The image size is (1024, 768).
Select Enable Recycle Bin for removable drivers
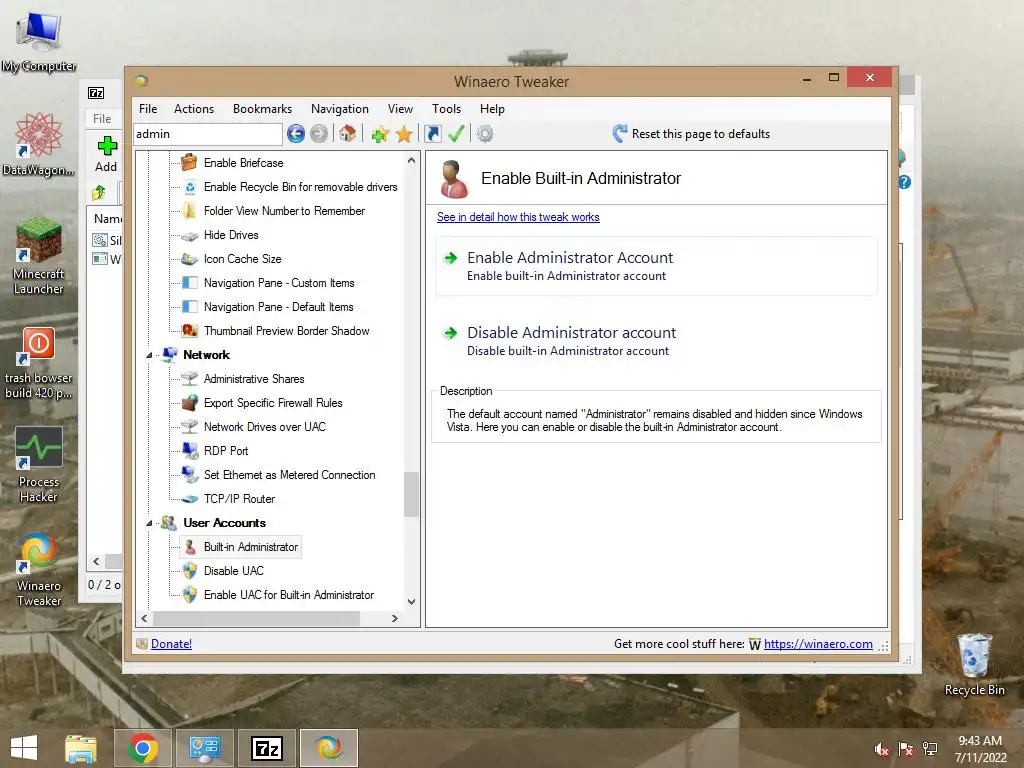click(x=300, y=187)
